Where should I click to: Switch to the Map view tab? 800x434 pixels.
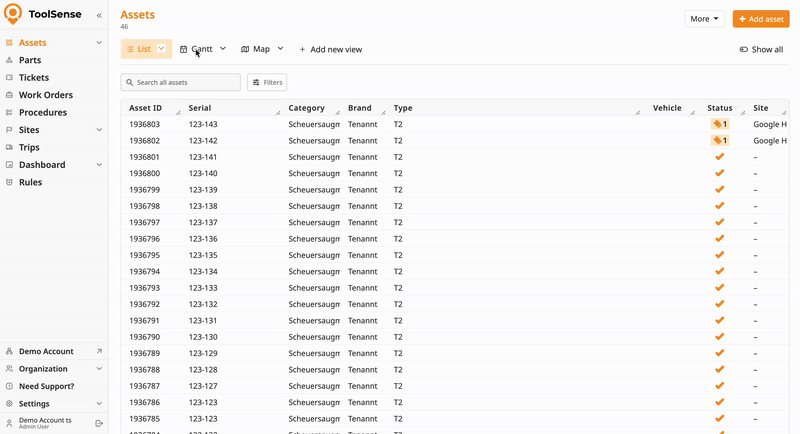(x=256, y=49)
